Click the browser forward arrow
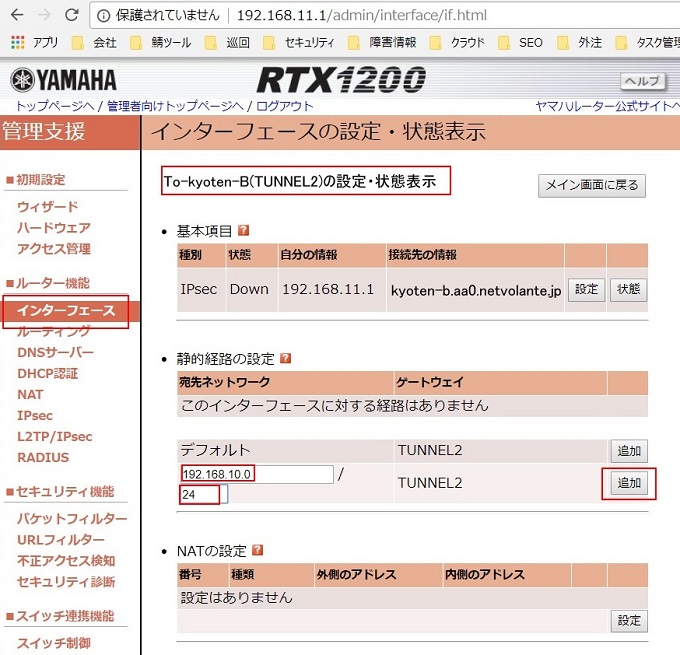This screenshot has height=655, width=680. tap(44, 15)
